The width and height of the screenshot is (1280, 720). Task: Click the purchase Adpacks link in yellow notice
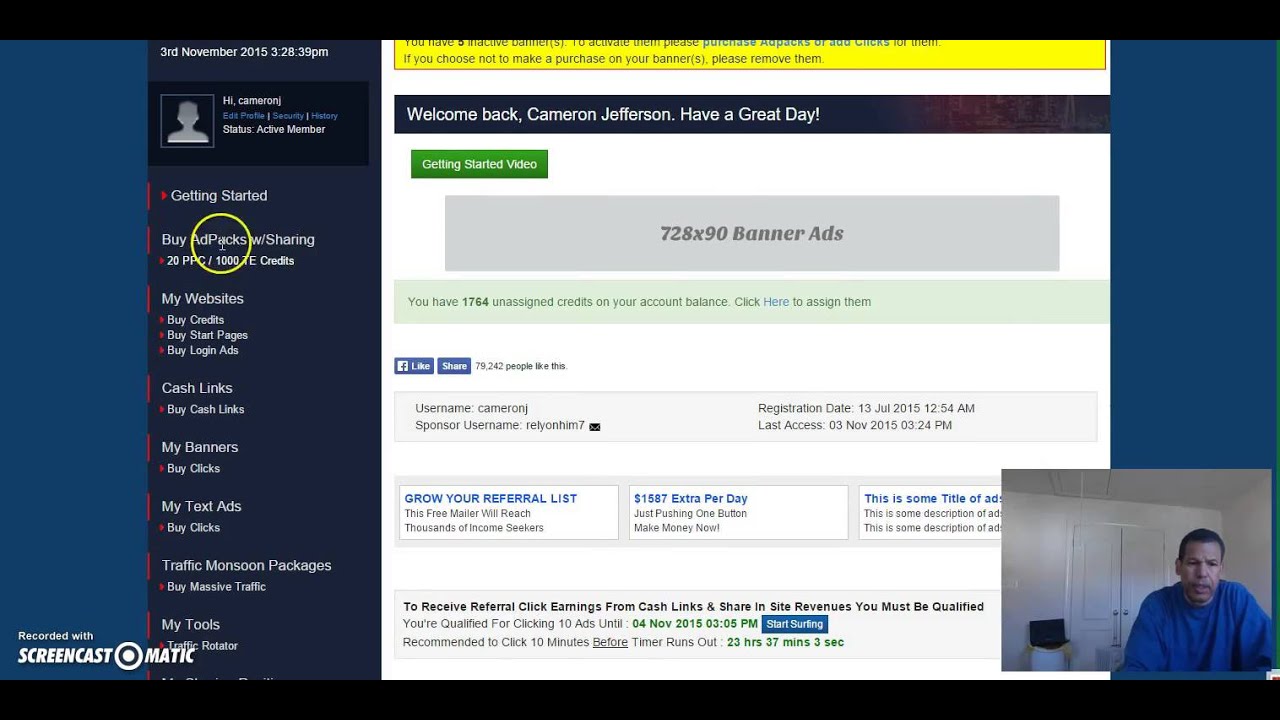coord(796,43)
